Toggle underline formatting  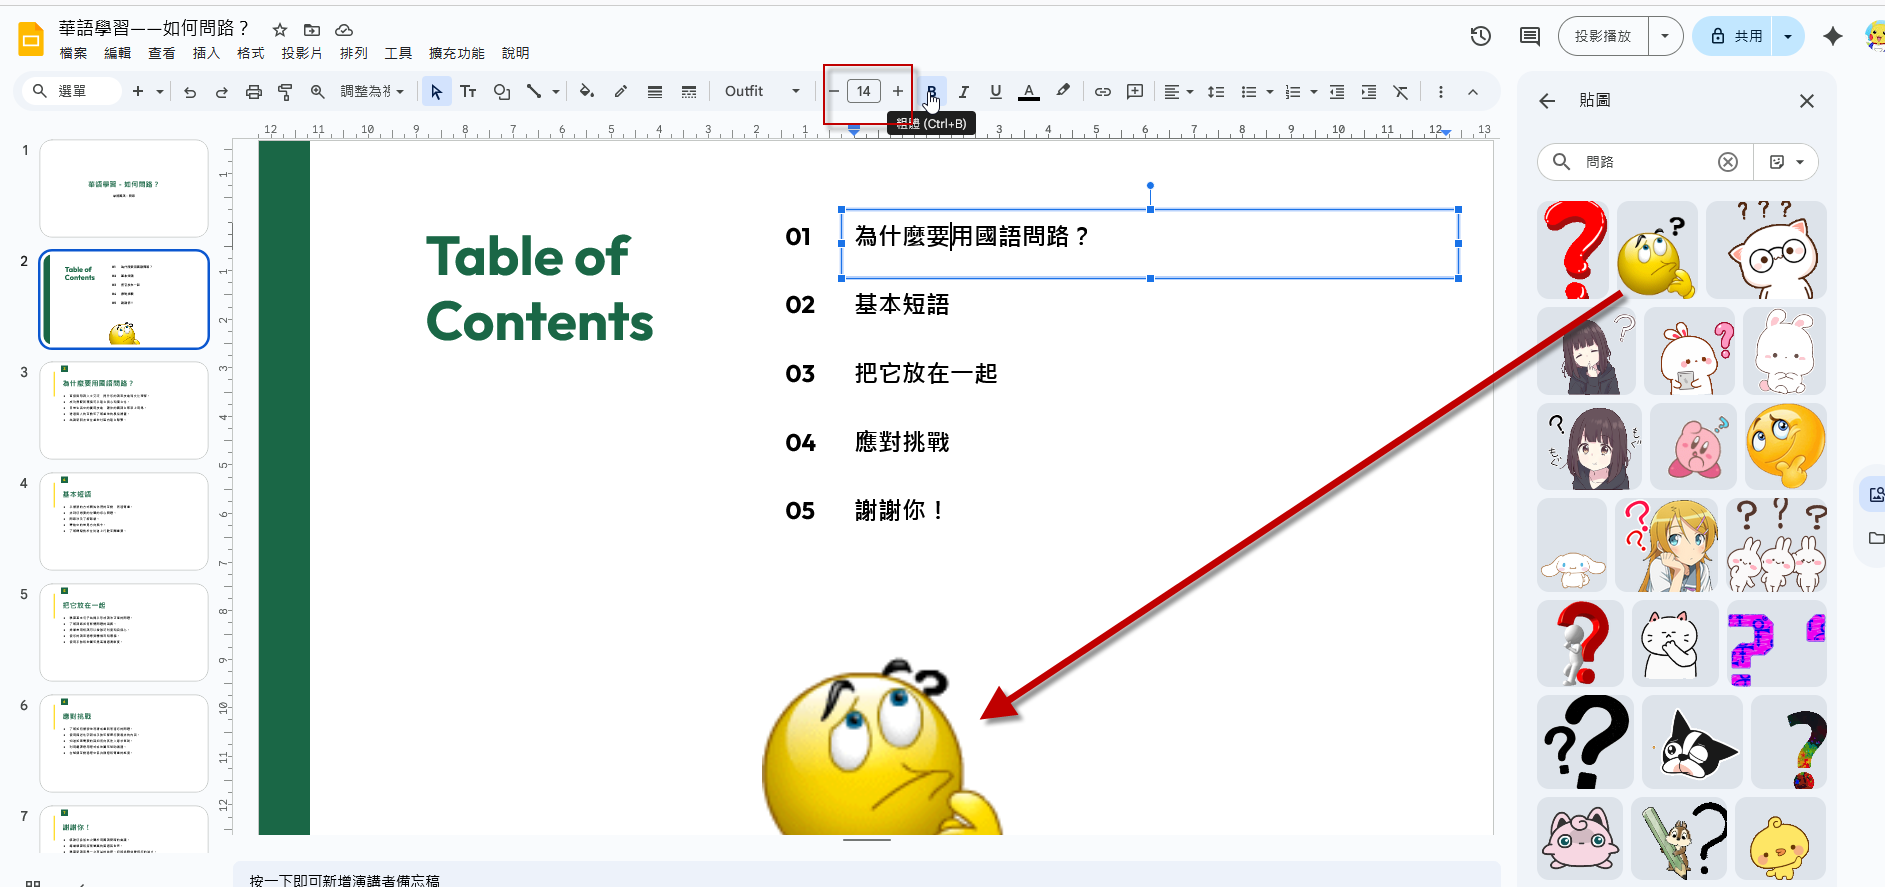[x=996, y=92]
